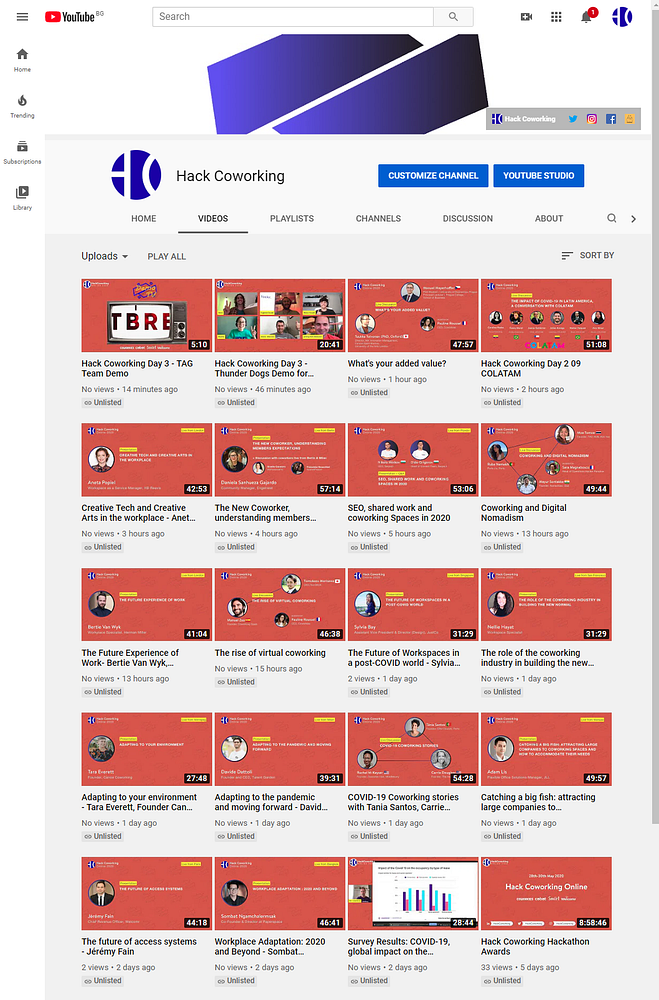This screenshot has width=659, height=1000.
Task: Click Unlisted badge under TAG Team Demo
Action: tap(102, 402)
